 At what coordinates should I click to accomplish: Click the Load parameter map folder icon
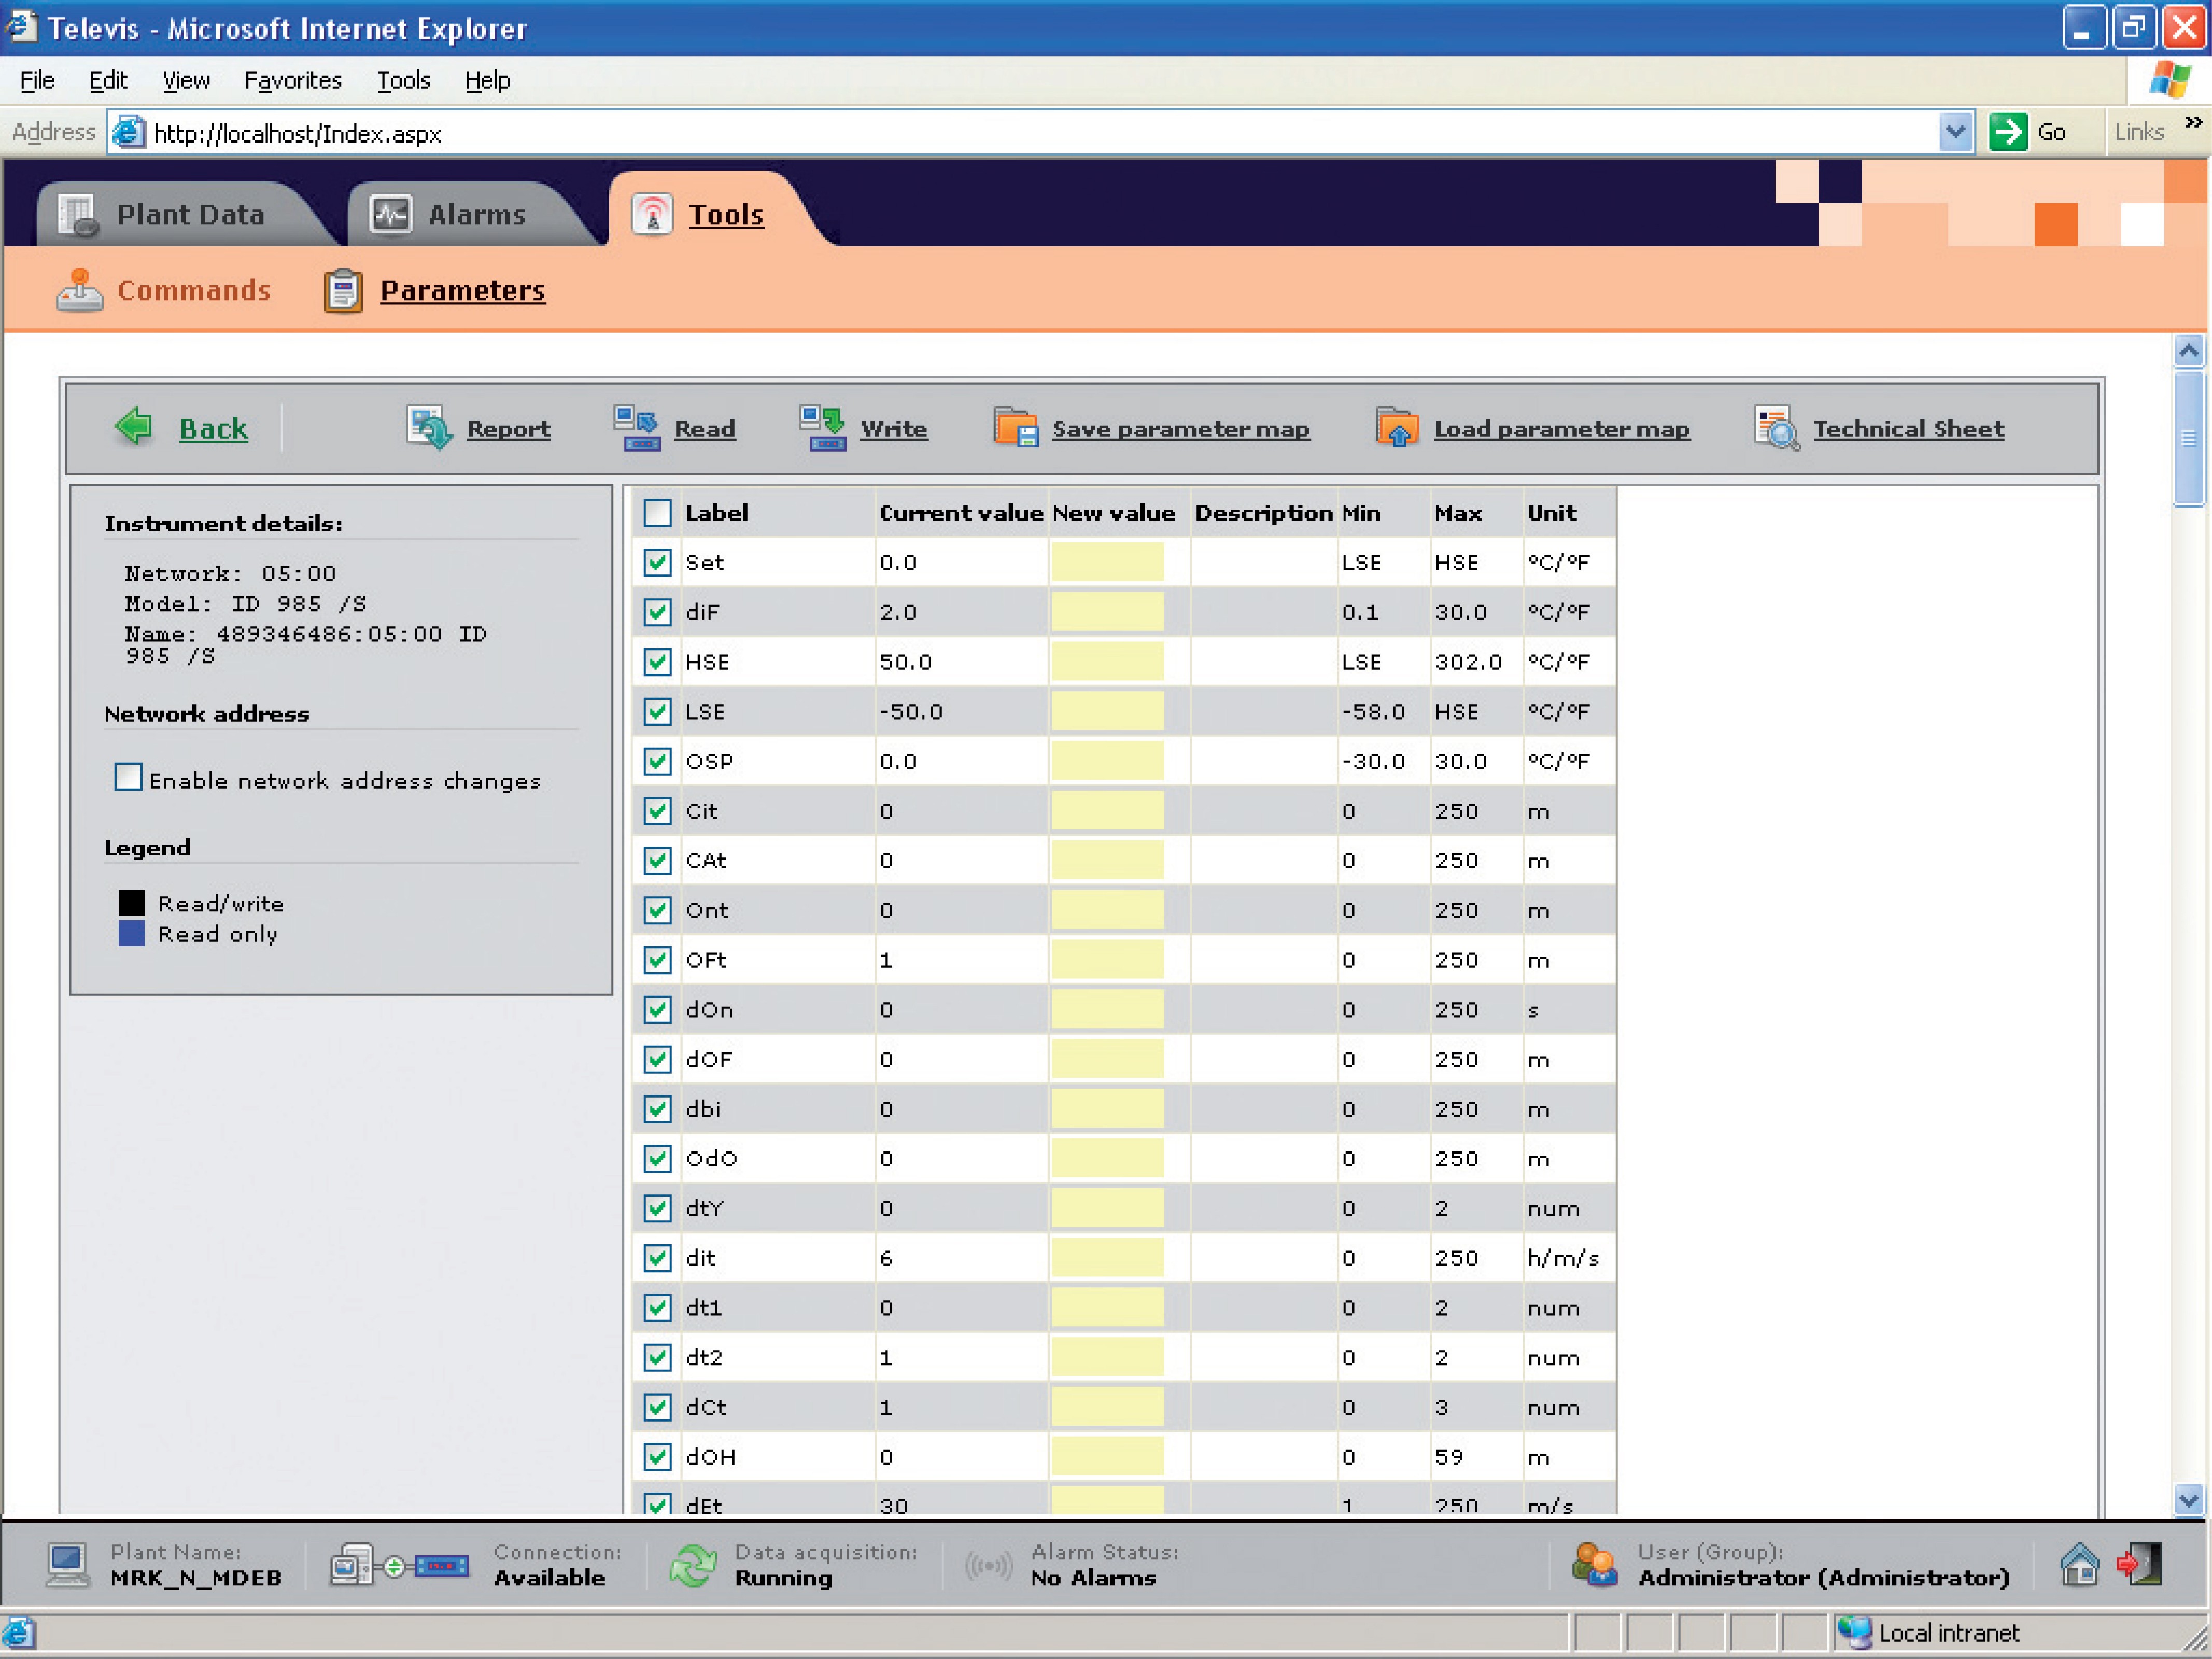pos(1397,428)
